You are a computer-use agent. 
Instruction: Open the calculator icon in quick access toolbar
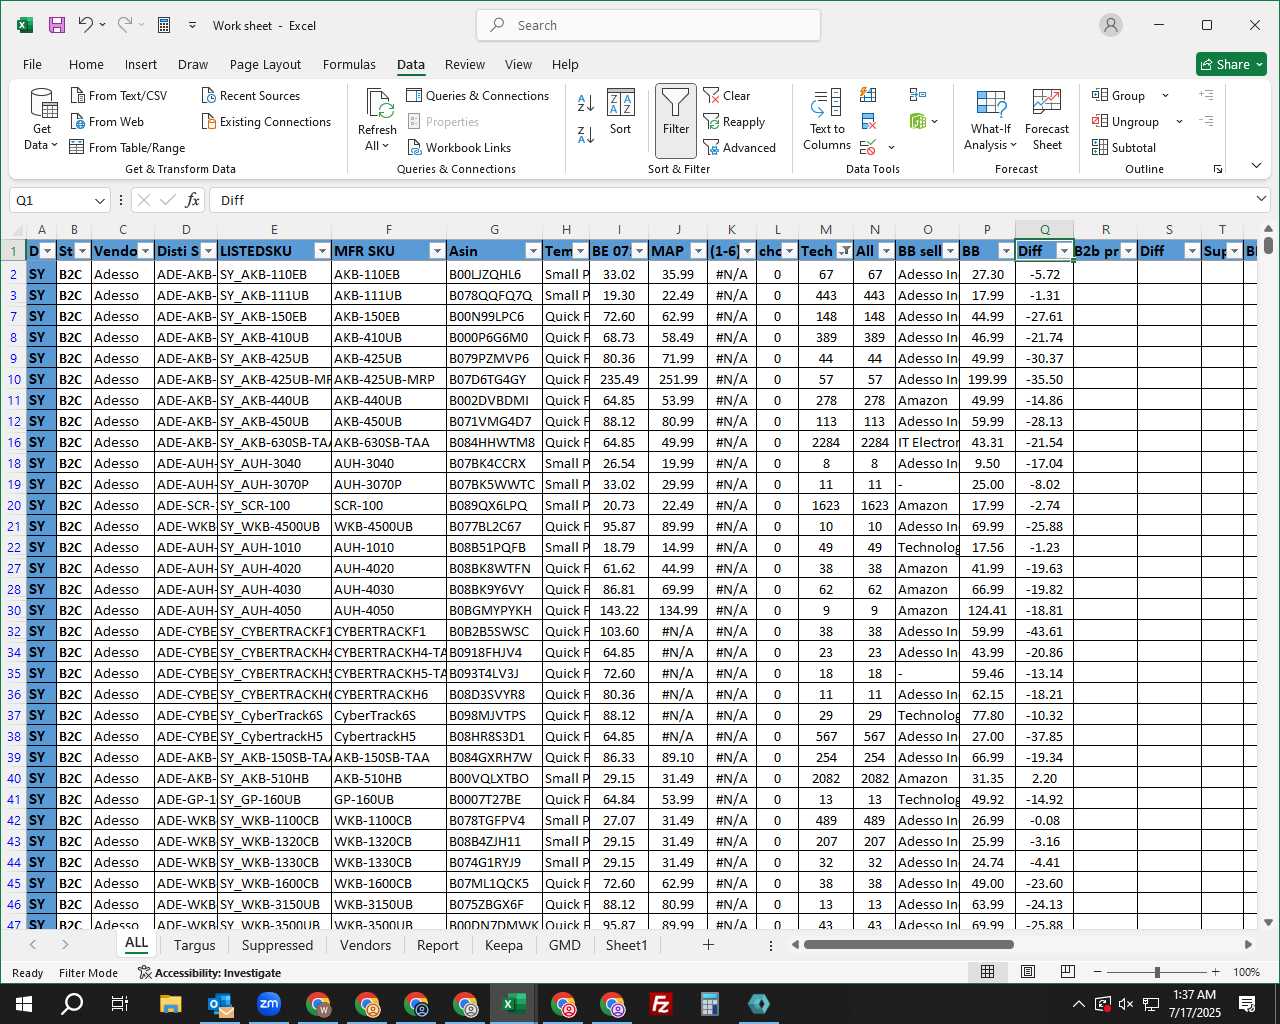(164, 25)
